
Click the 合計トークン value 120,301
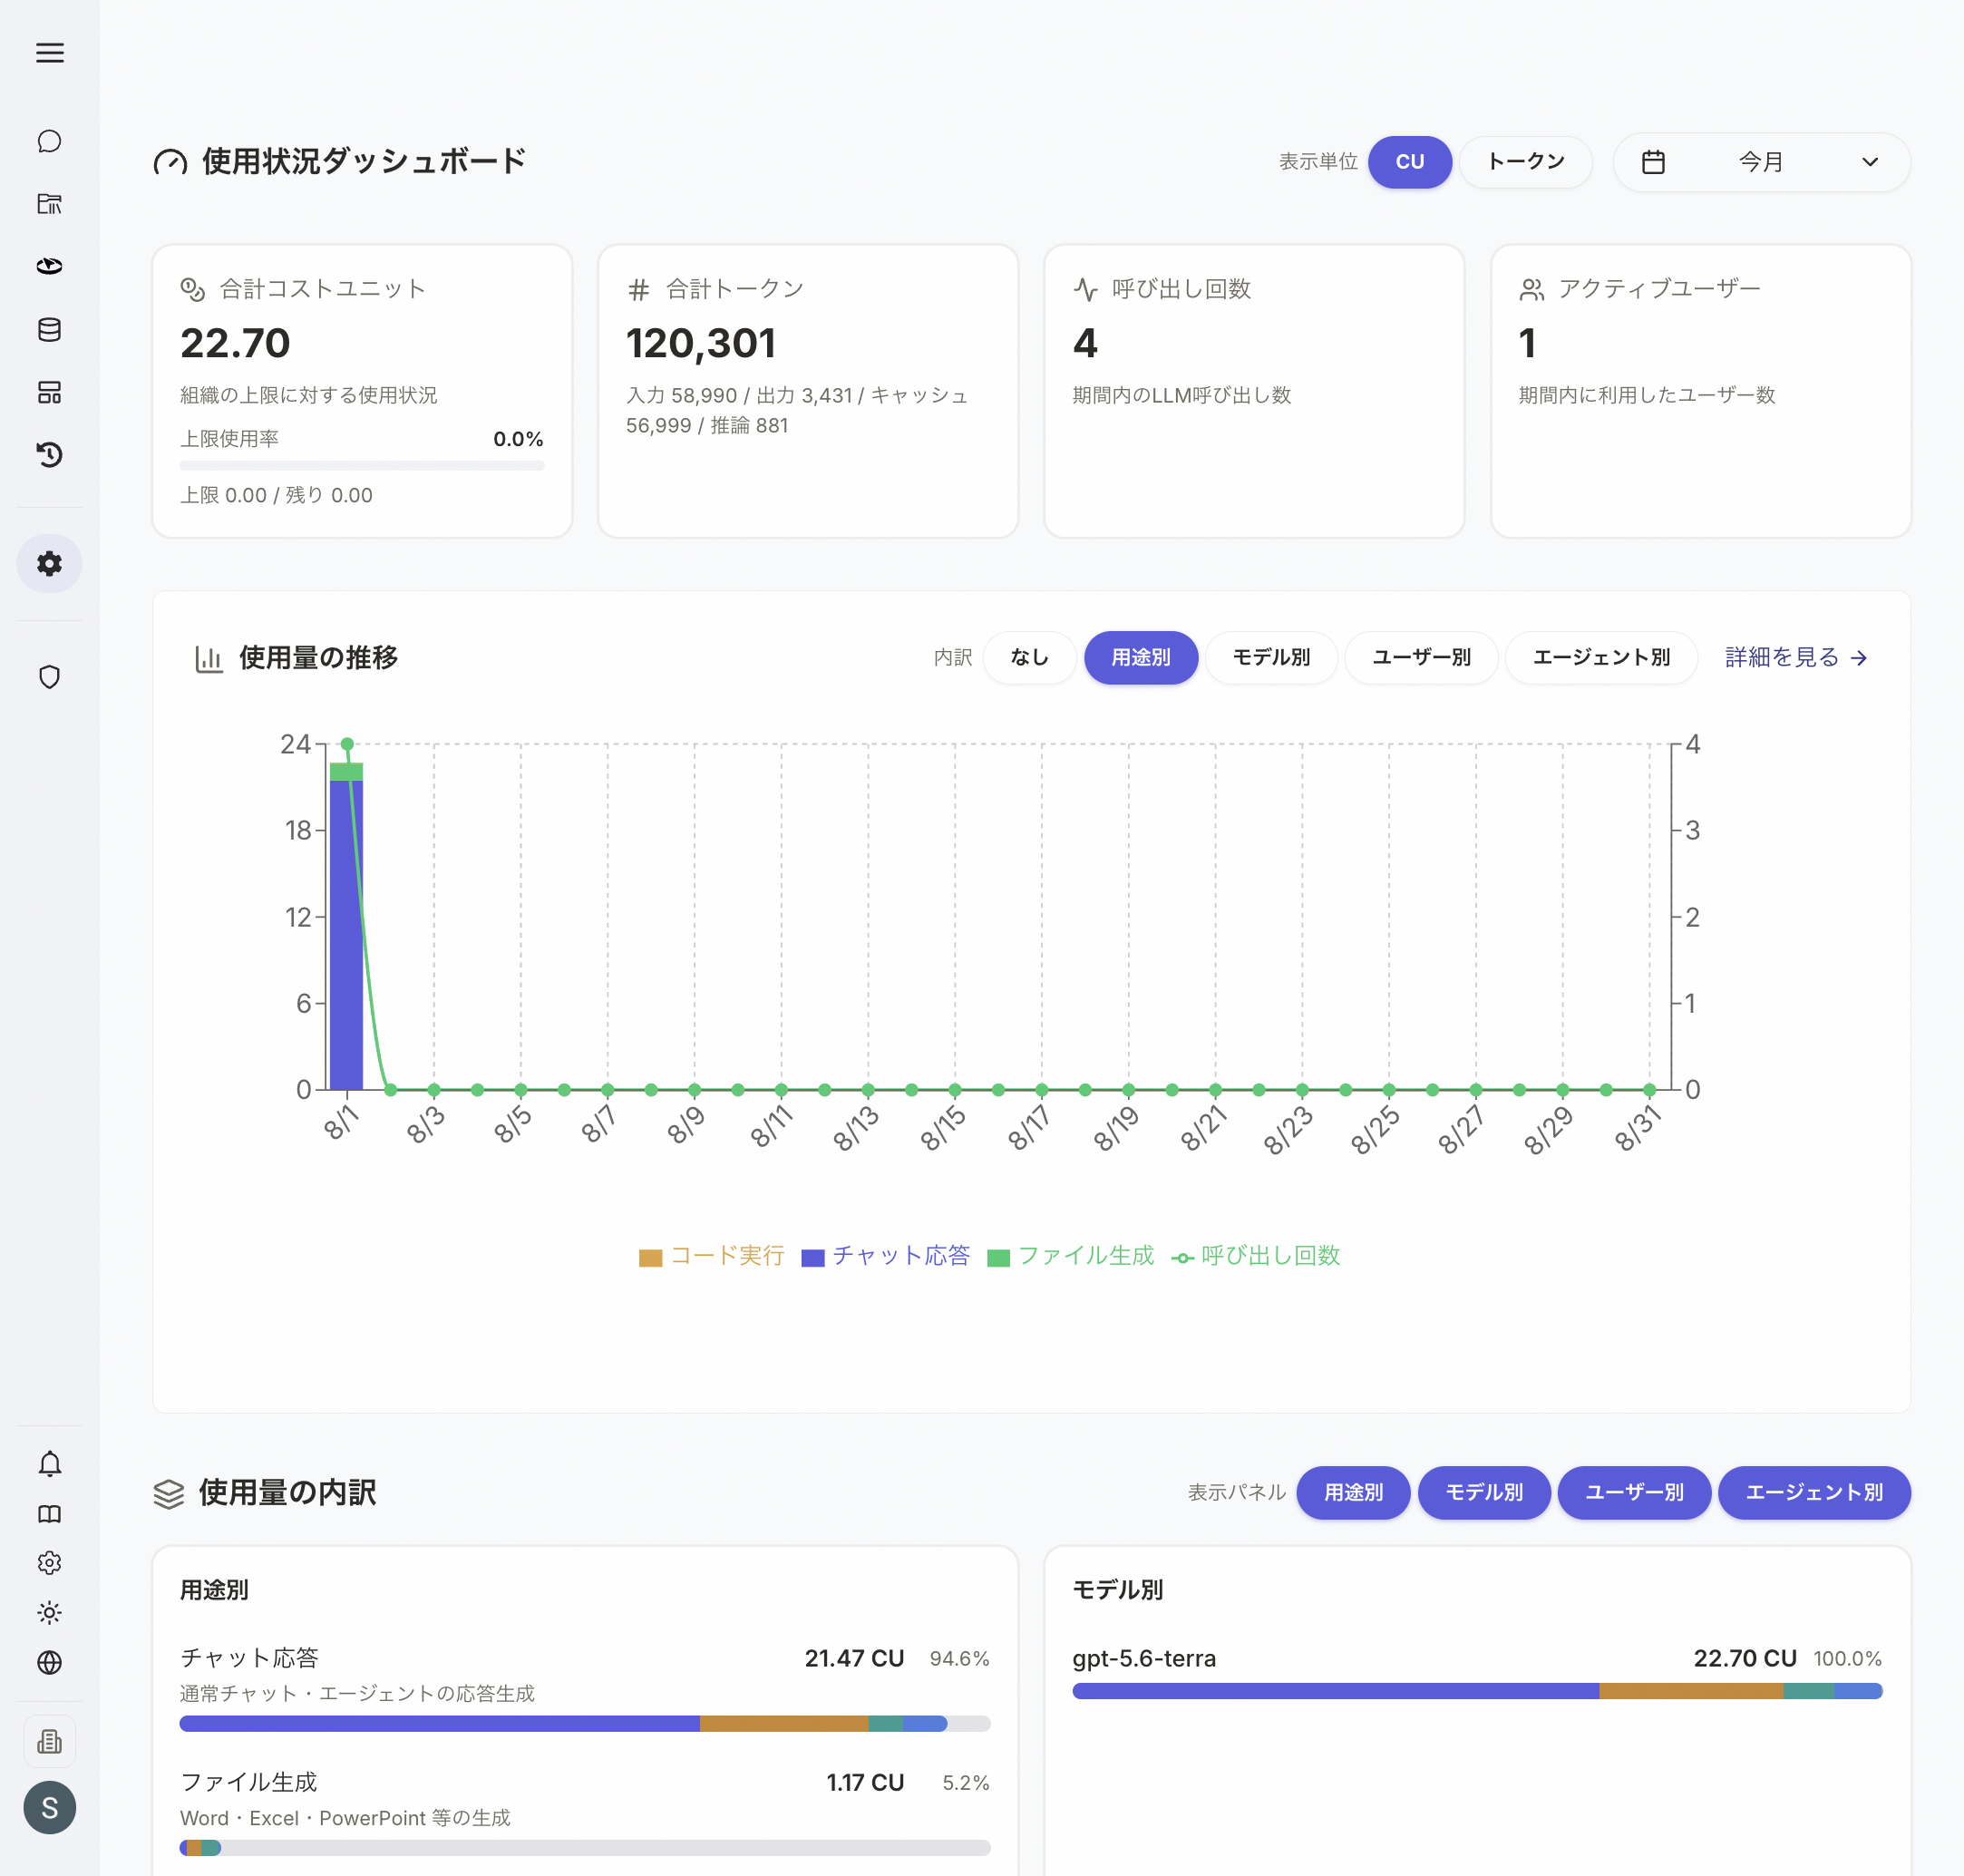coord(701,343)
